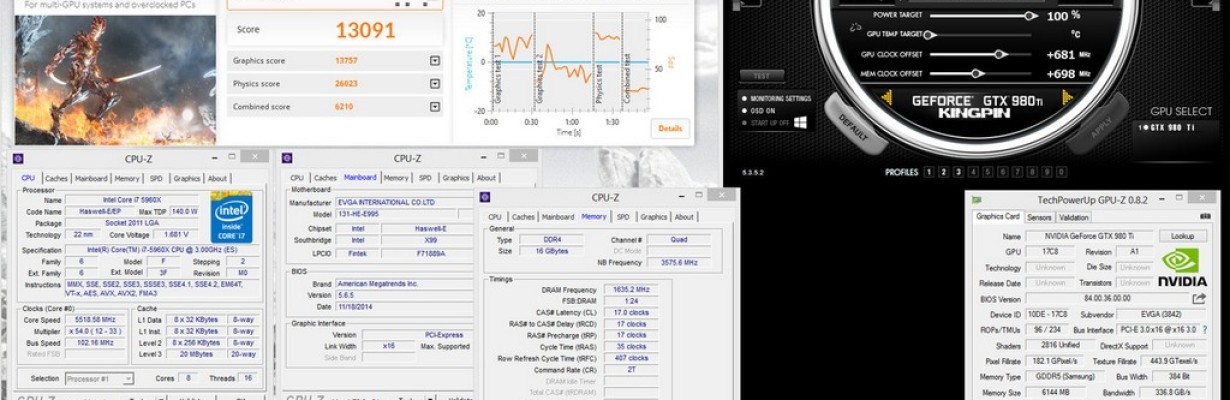Click the Test button in Precision X

click(761, 76)
